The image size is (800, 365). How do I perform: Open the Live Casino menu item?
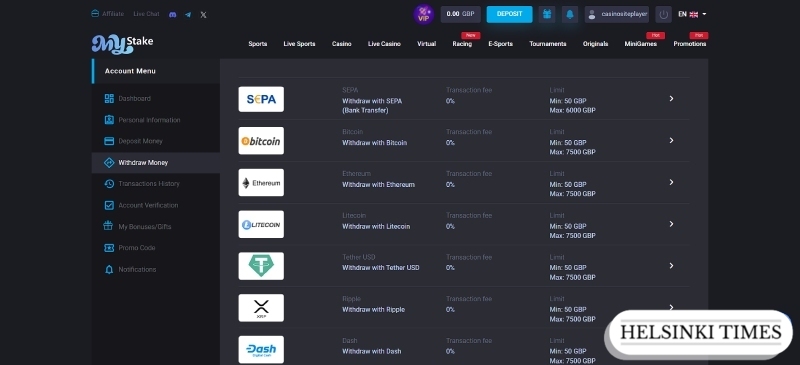coord(384,44)
